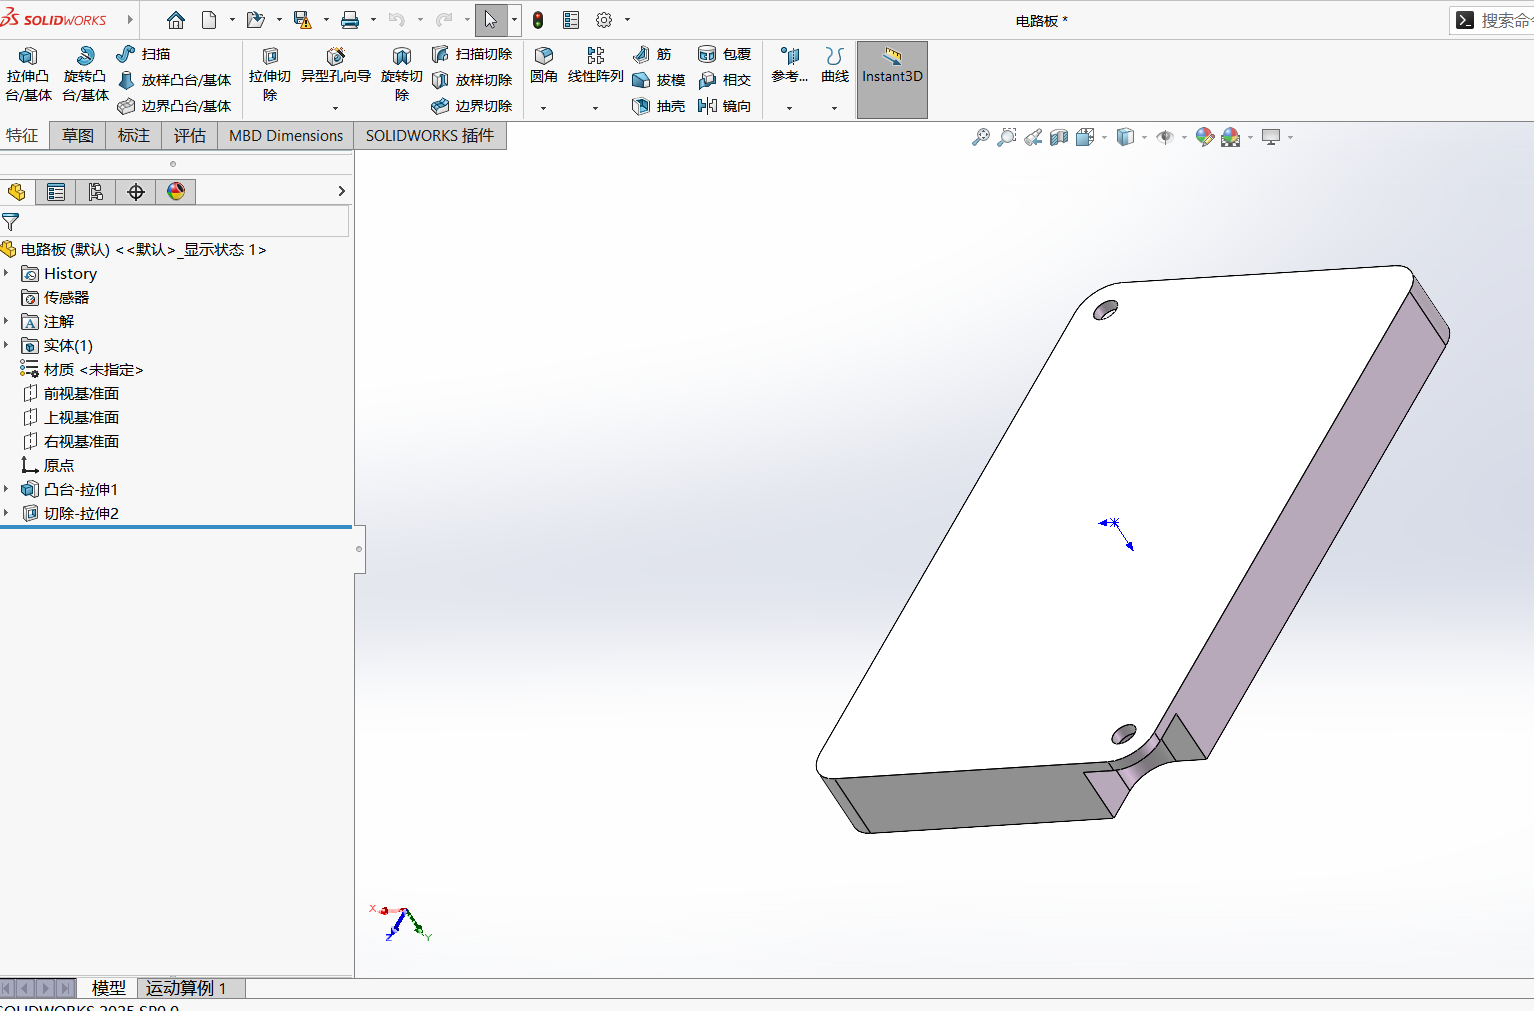Screen dimensions: 1534x1011
Task: Select the Extruded Boss/Base (拉伸凸台/基体) tool
Action: (28, 74)
